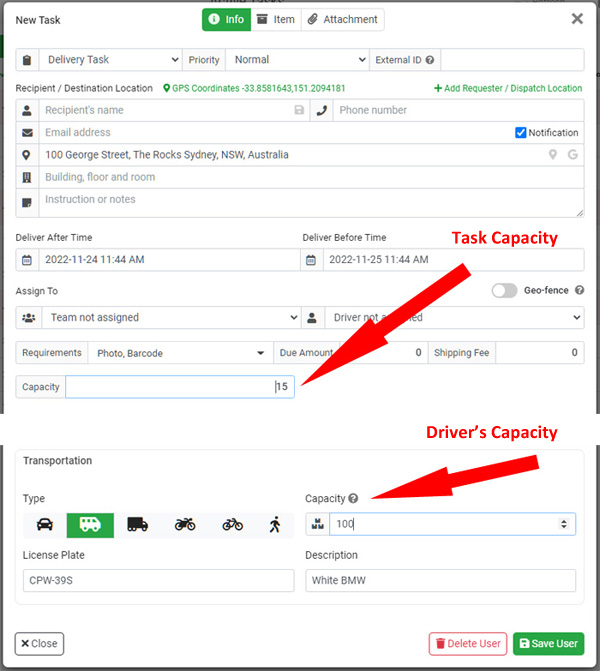Click the Close button
Viewport: 600px width, 671px height.
click(x=39, y=644)
